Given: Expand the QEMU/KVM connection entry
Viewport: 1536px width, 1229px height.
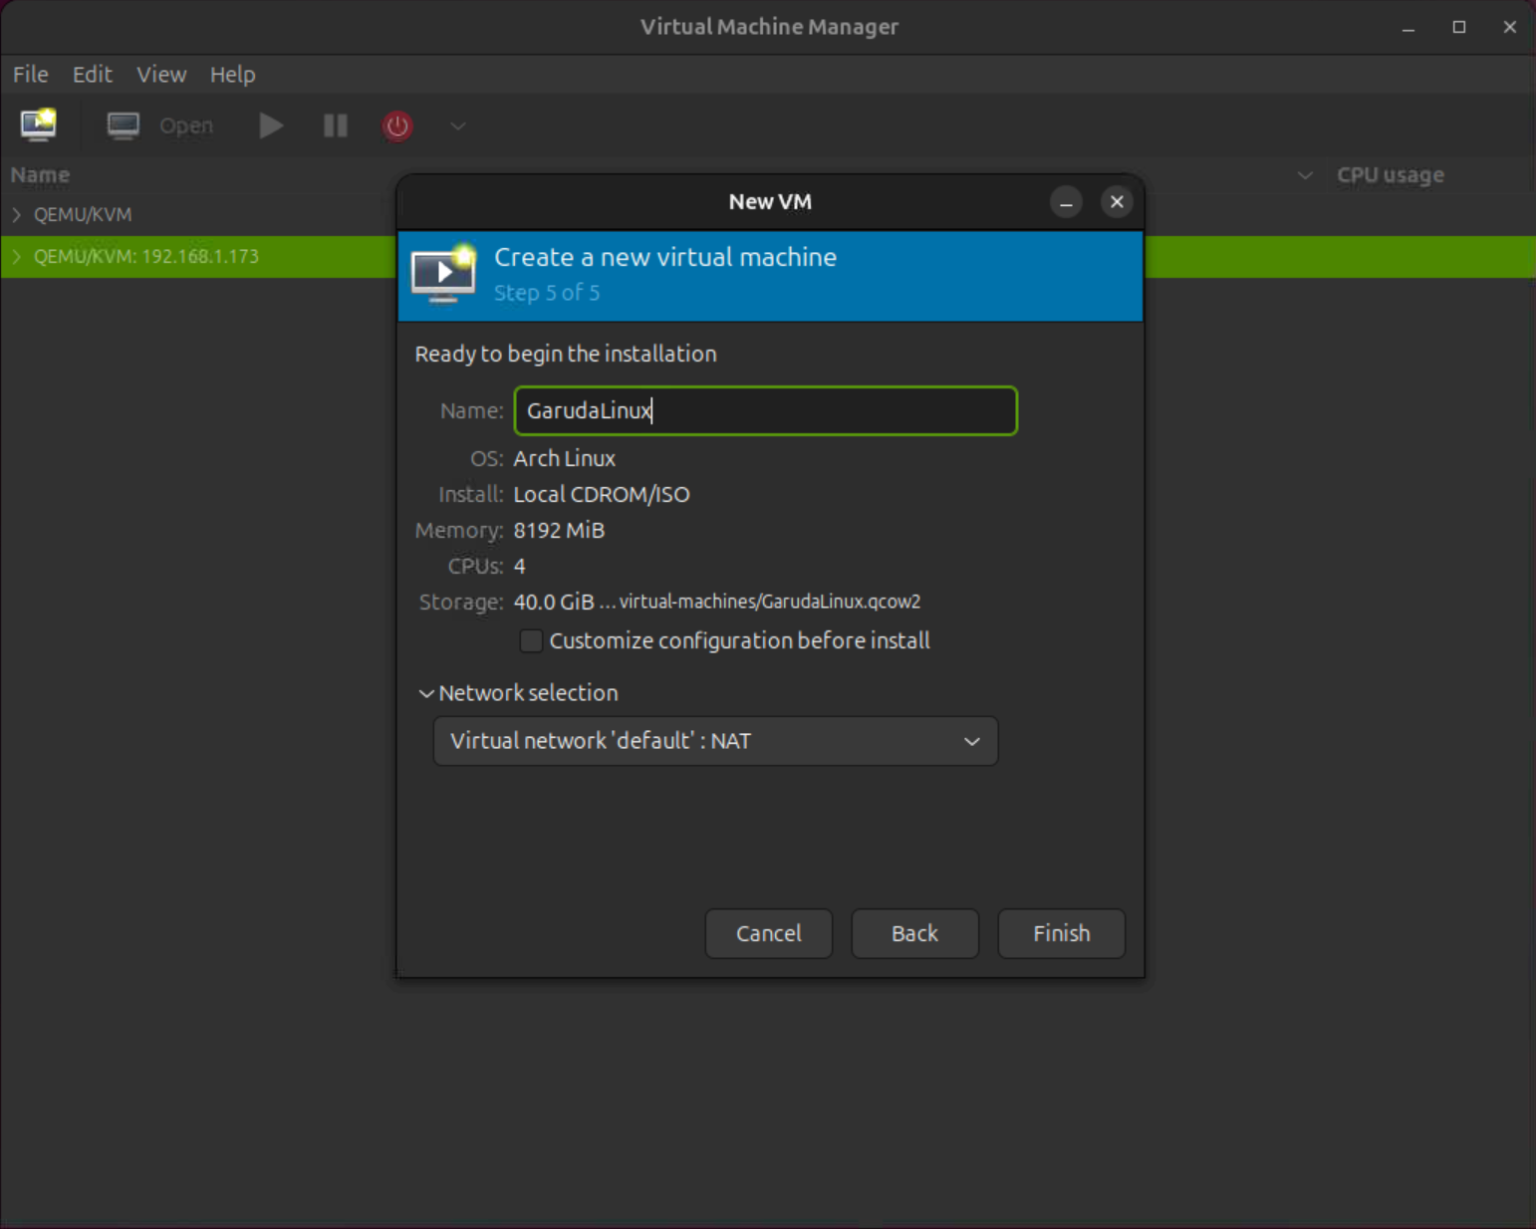Looking at the screenshot, I should 16,213.
